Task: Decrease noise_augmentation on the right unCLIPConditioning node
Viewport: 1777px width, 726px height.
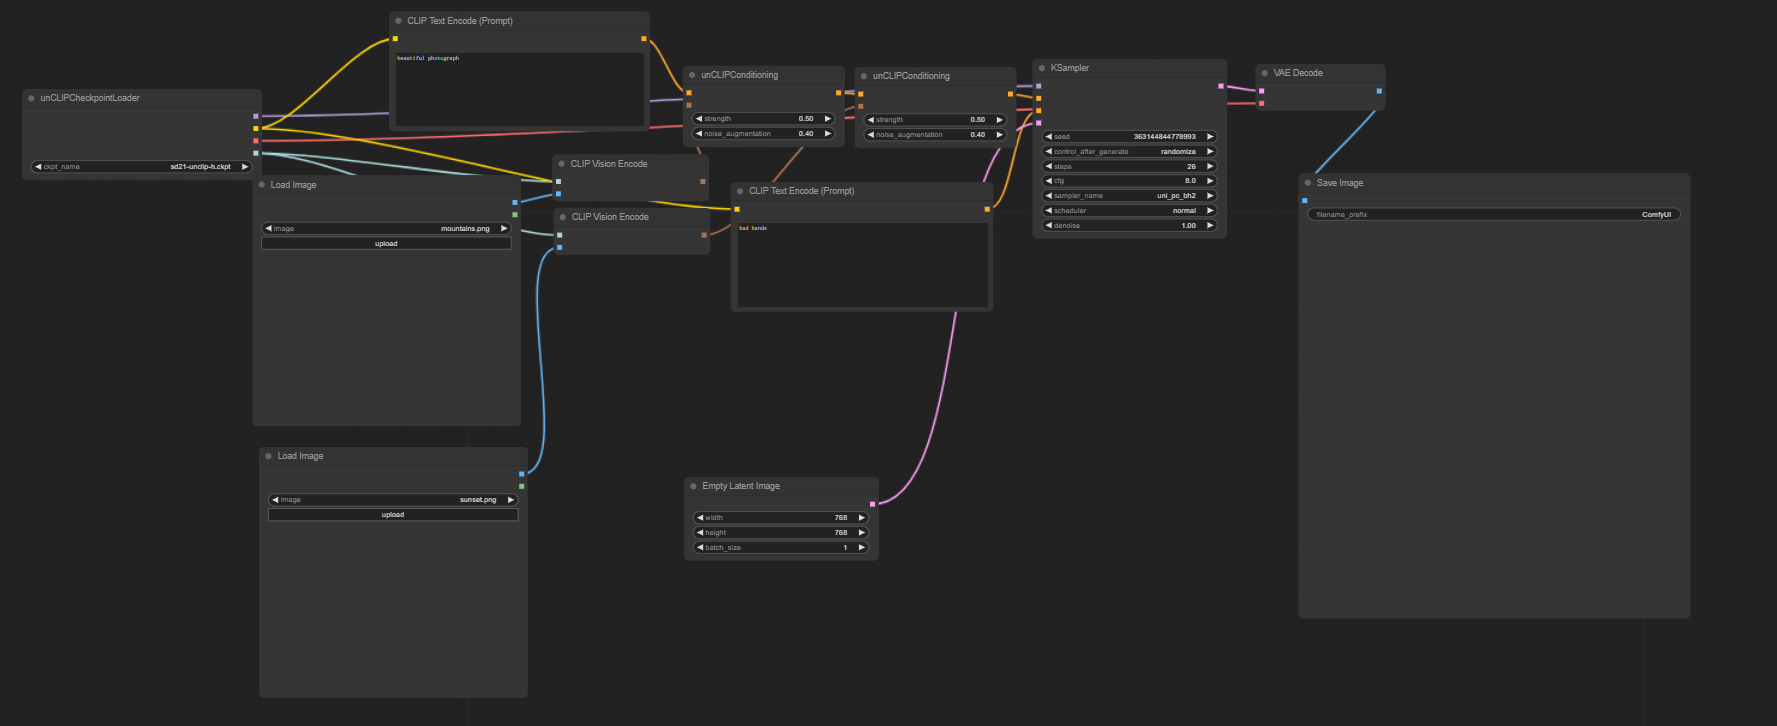Action: (x=871, y=135)
